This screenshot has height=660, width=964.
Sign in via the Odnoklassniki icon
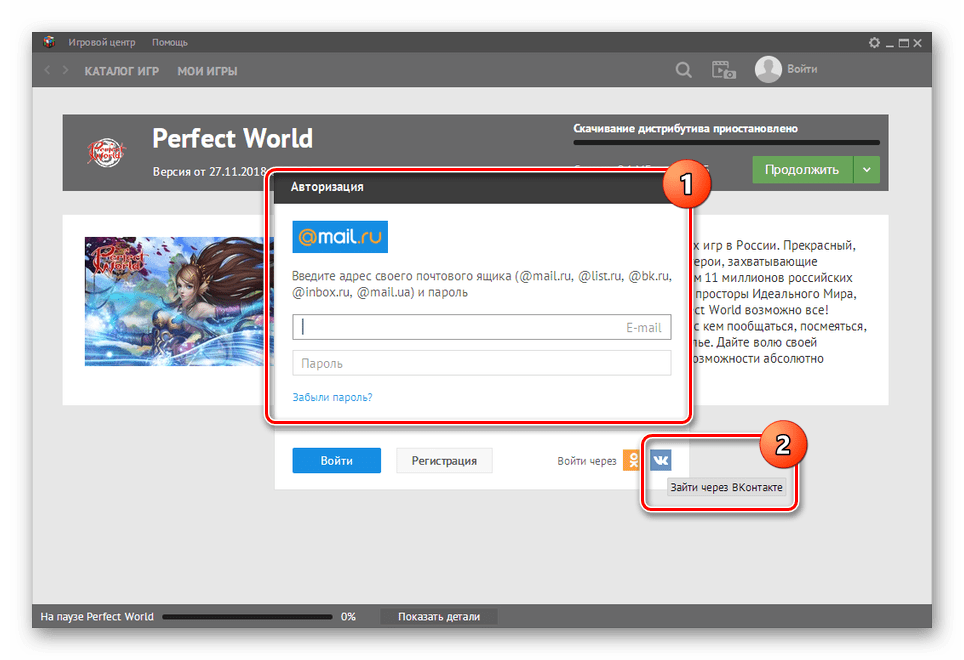click(633, 460)
